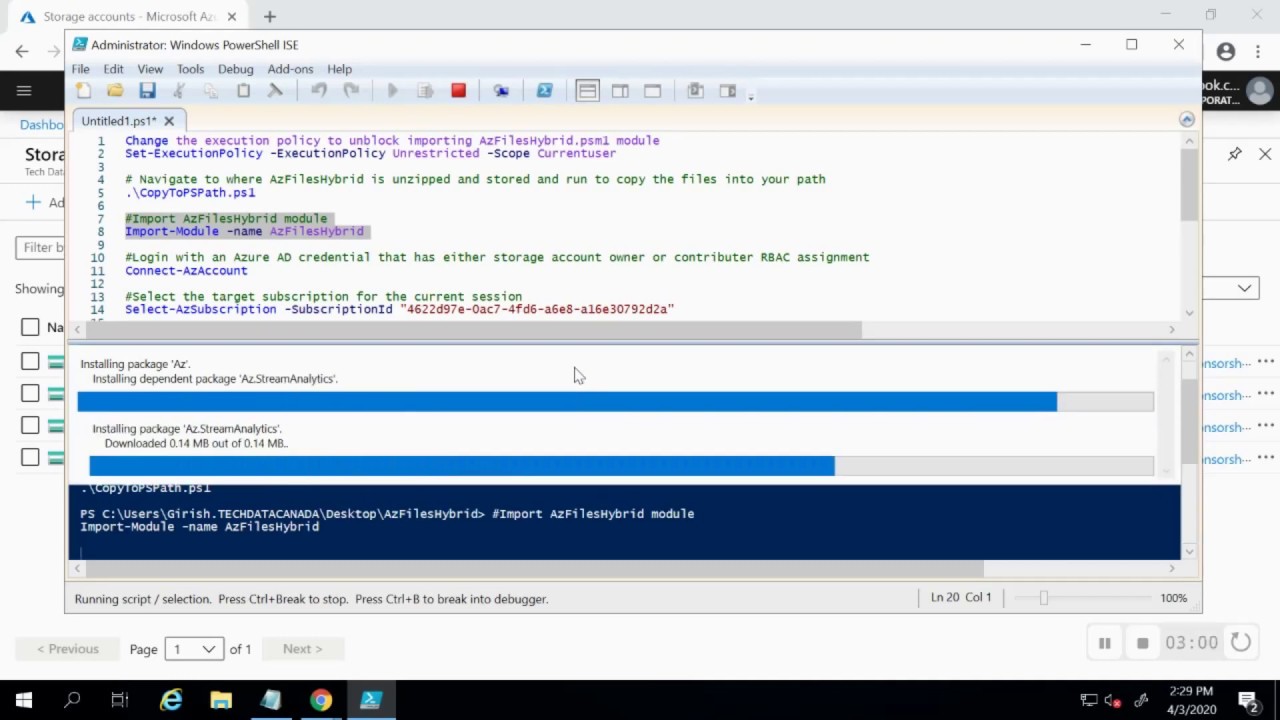Stop the screen recording
The image size is (1280, 720).
tap(1142, 643)
